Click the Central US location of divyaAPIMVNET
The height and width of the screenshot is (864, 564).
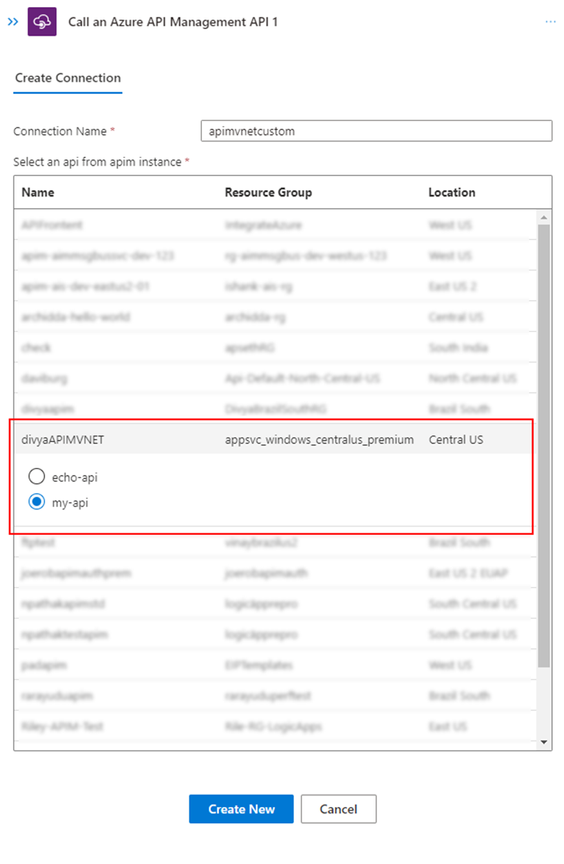455,440
